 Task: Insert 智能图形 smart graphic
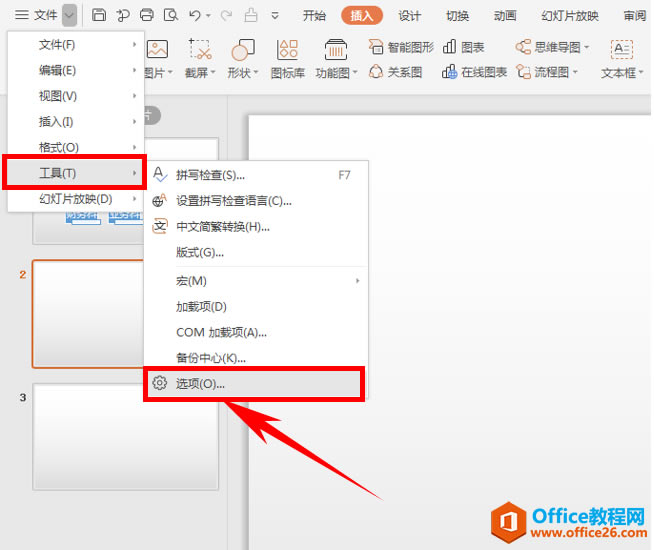(401, 47)
